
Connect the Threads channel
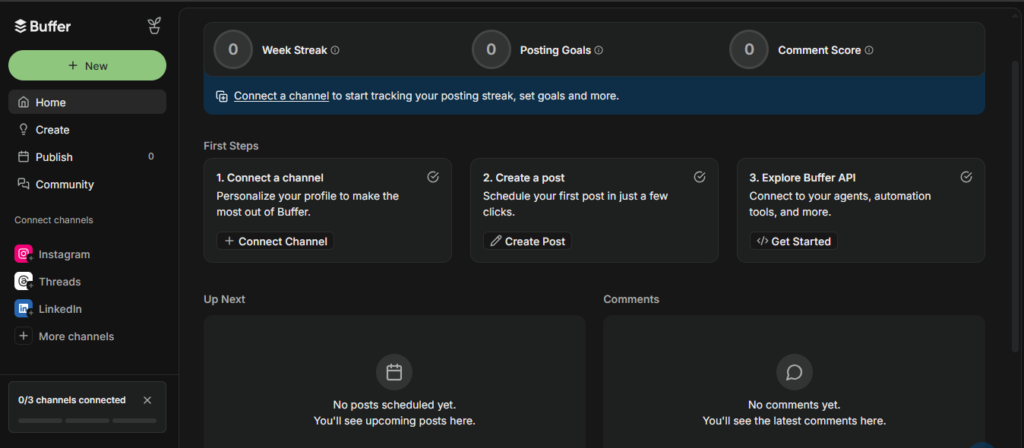tap(88, 281)
